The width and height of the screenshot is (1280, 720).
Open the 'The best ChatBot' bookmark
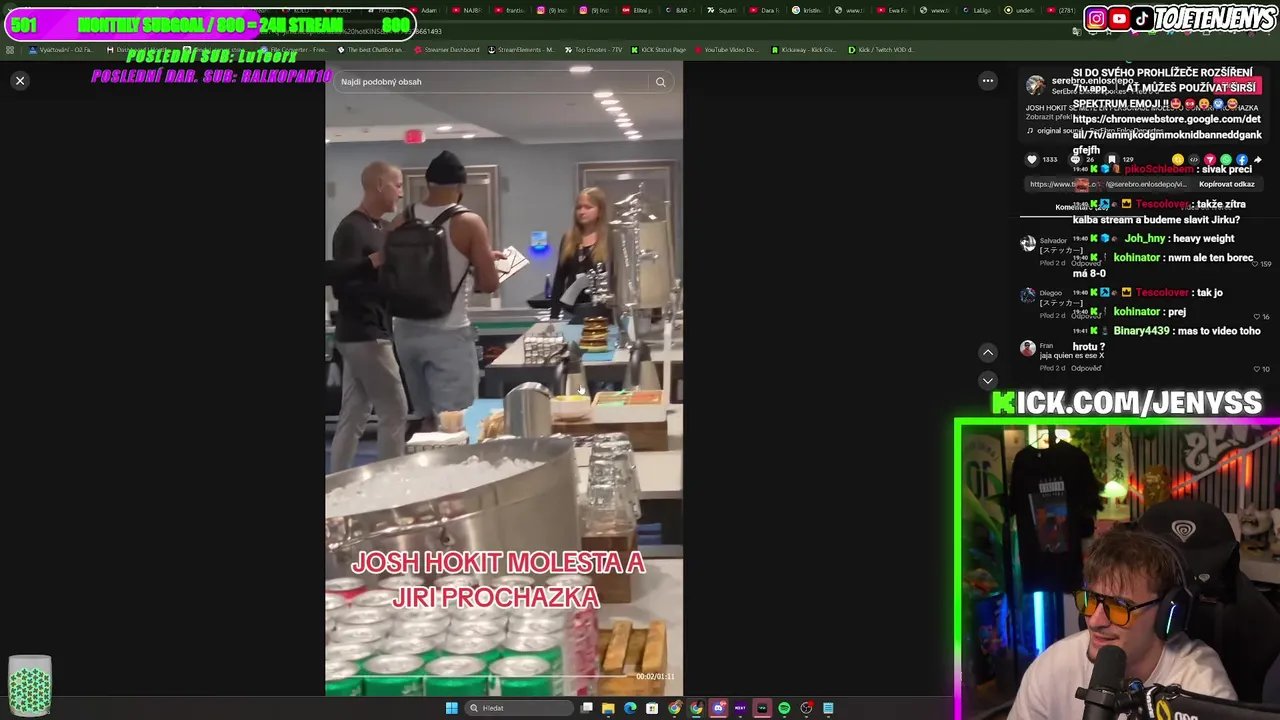(x=371, y=49)
